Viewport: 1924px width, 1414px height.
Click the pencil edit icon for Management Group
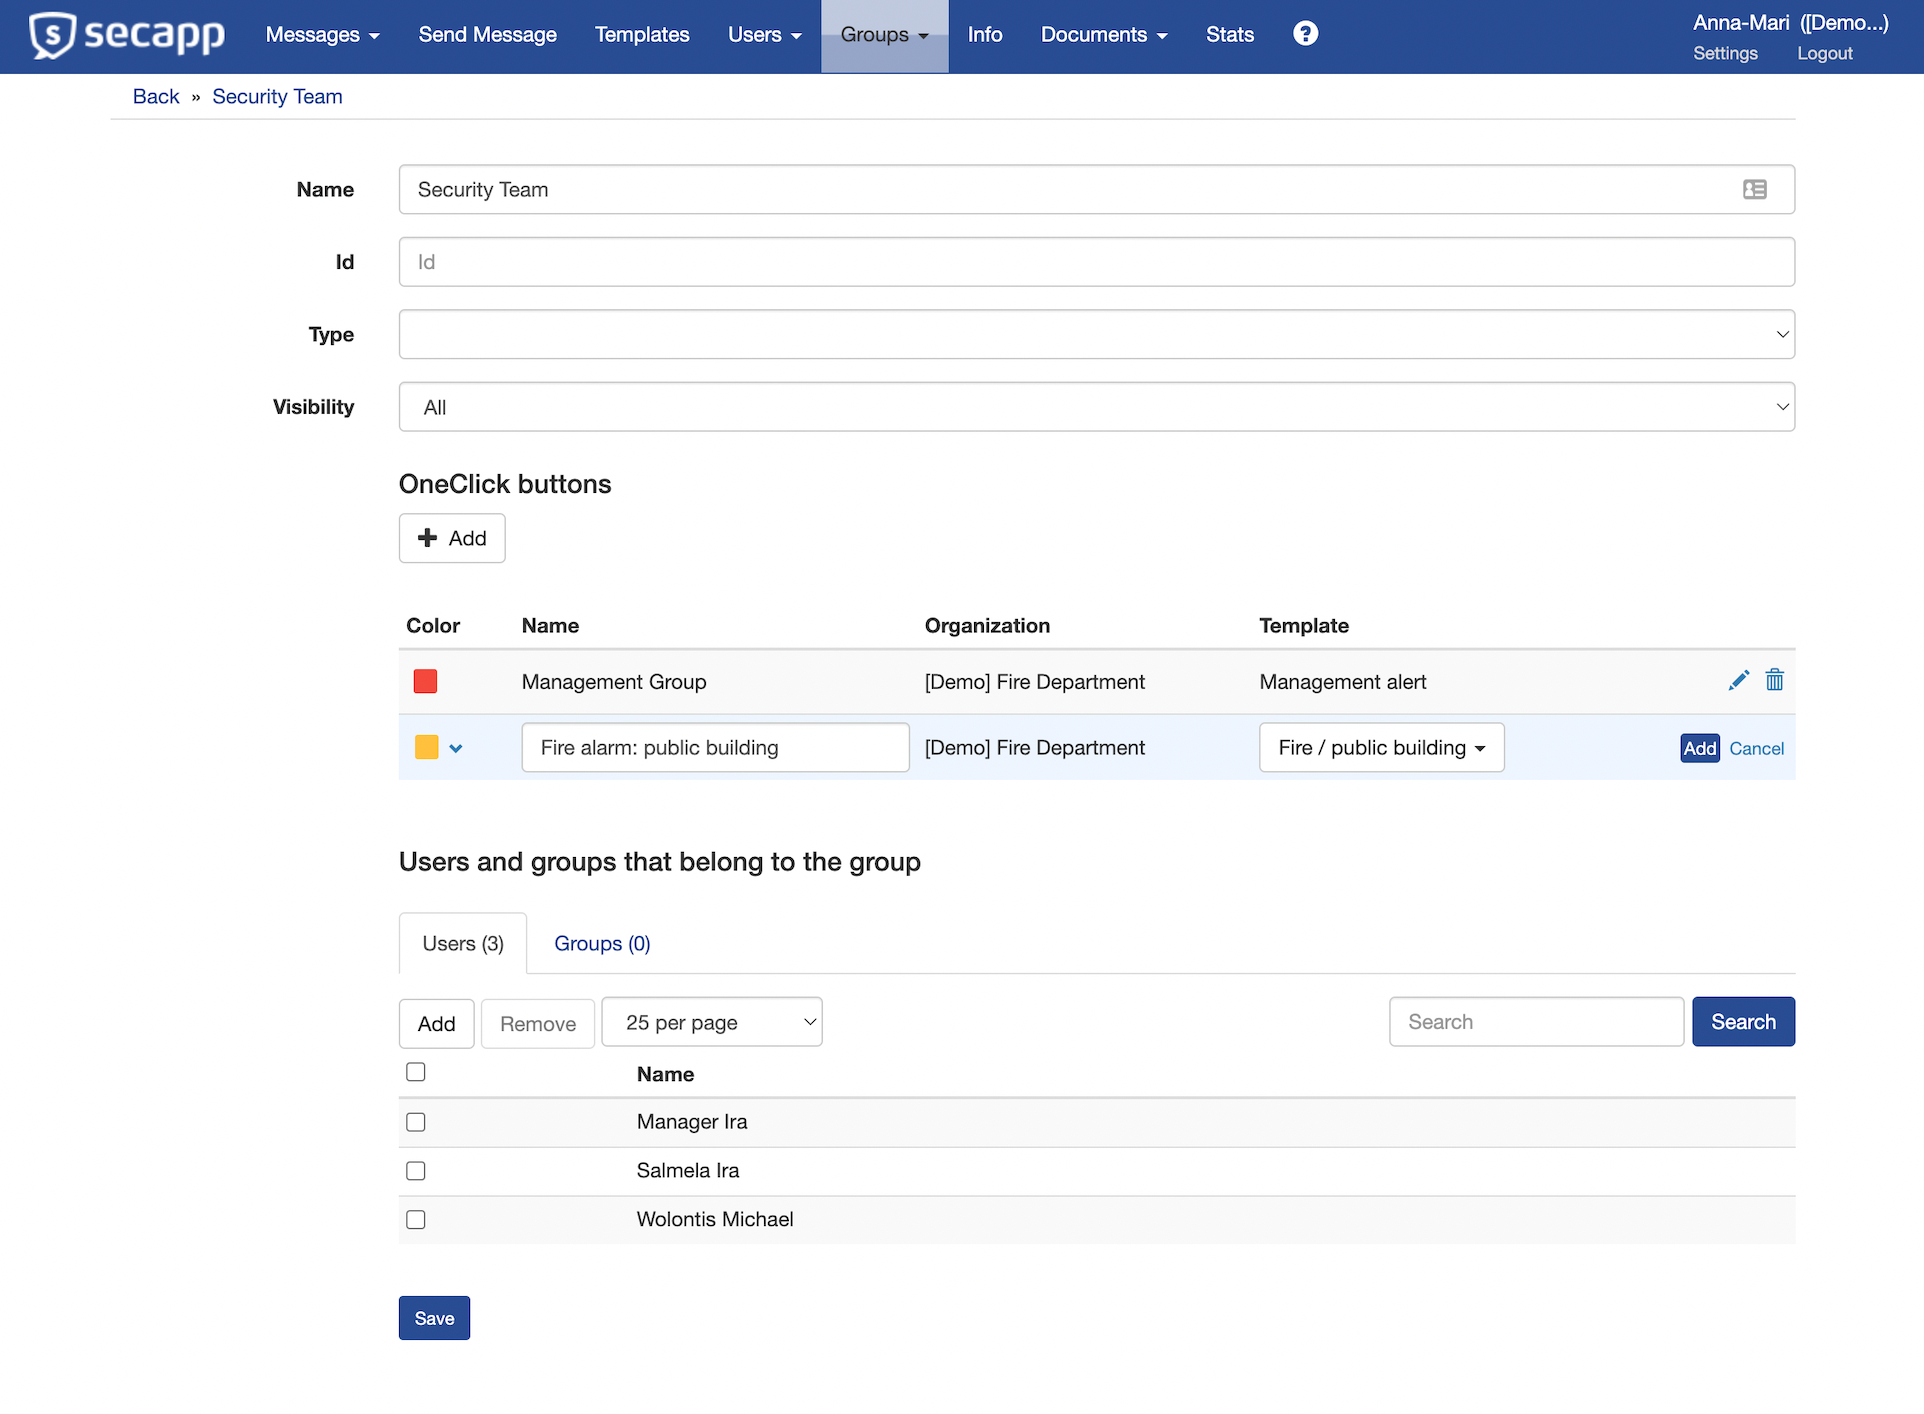(1738, 681)
